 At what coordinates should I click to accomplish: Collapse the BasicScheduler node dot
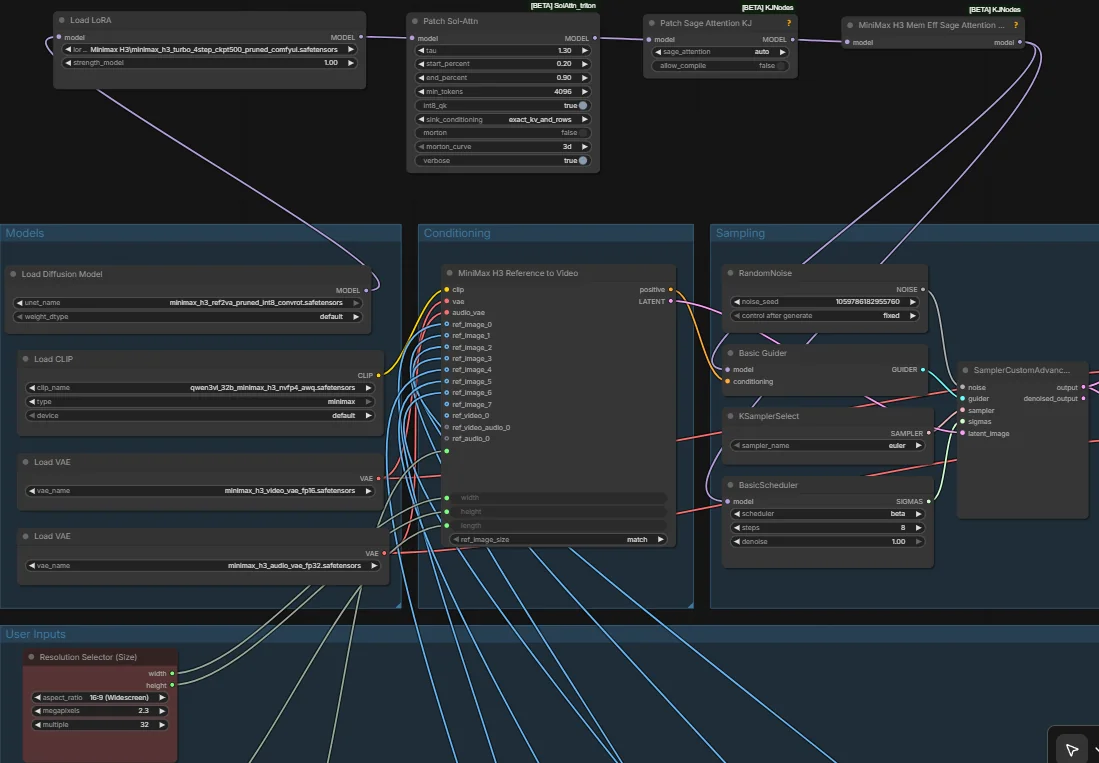click(730, 485)
